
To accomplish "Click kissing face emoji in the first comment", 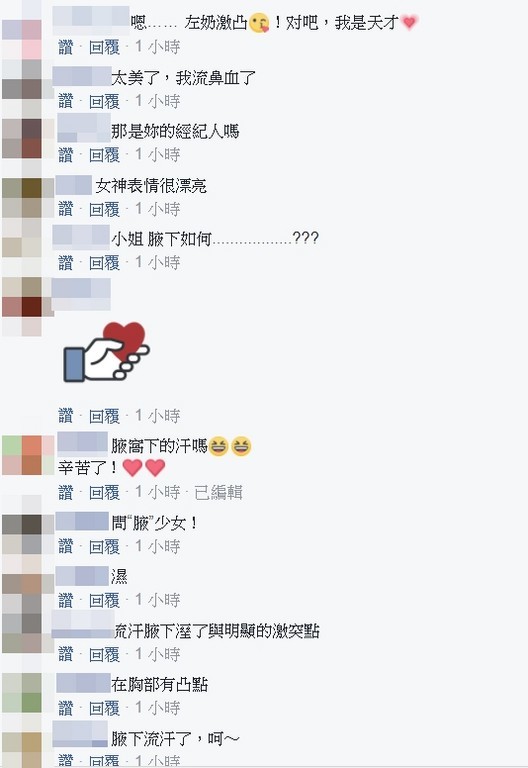I will point(259,23).
